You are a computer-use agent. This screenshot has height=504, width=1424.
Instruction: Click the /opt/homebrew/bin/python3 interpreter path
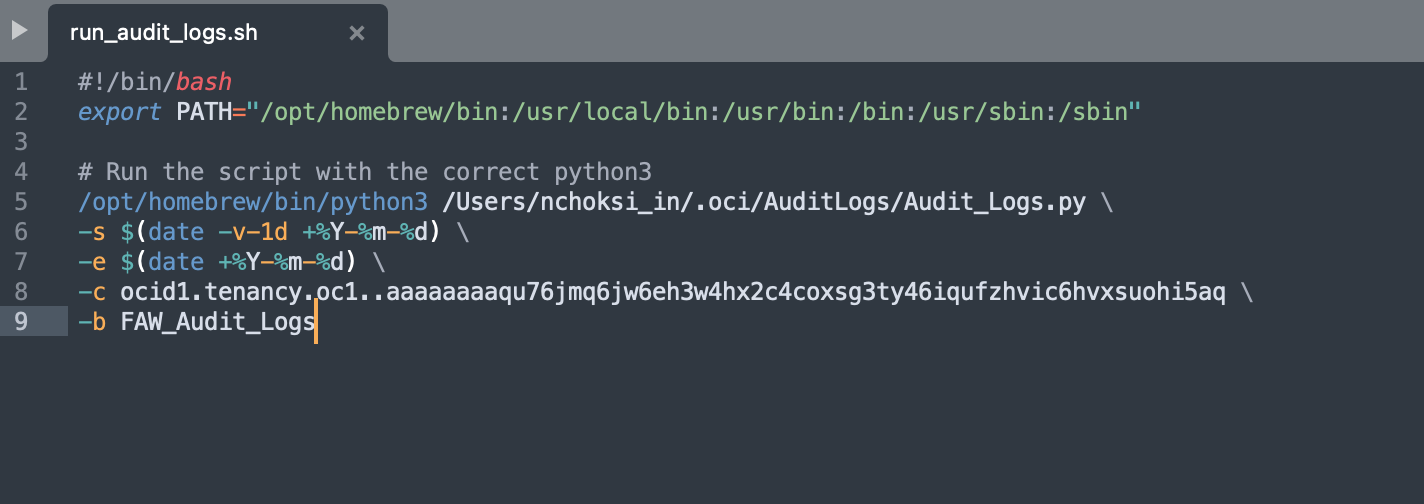point(253,202)
